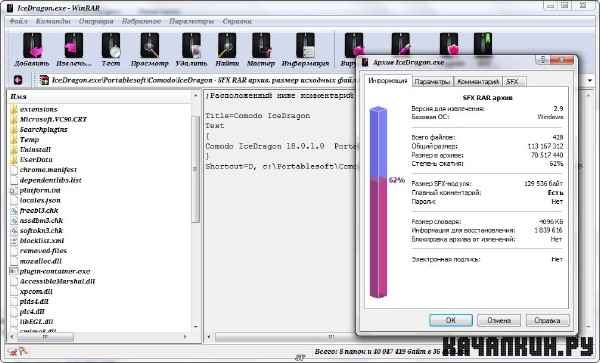Switch to the SFX tab
600x363 pixels.
coord(514,81)
